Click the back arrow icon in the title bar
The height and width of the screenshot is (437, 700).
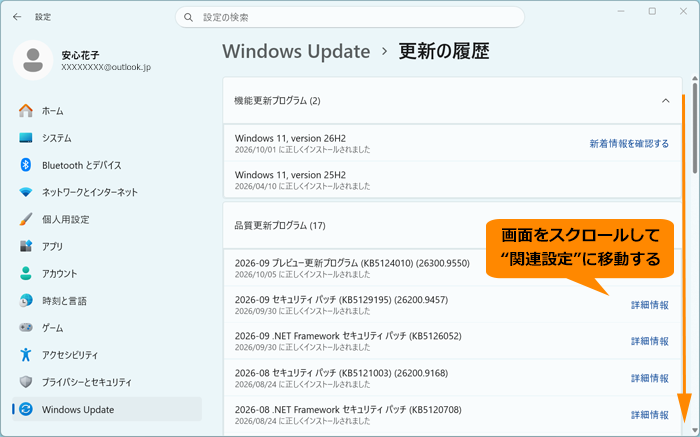(17, 17)
